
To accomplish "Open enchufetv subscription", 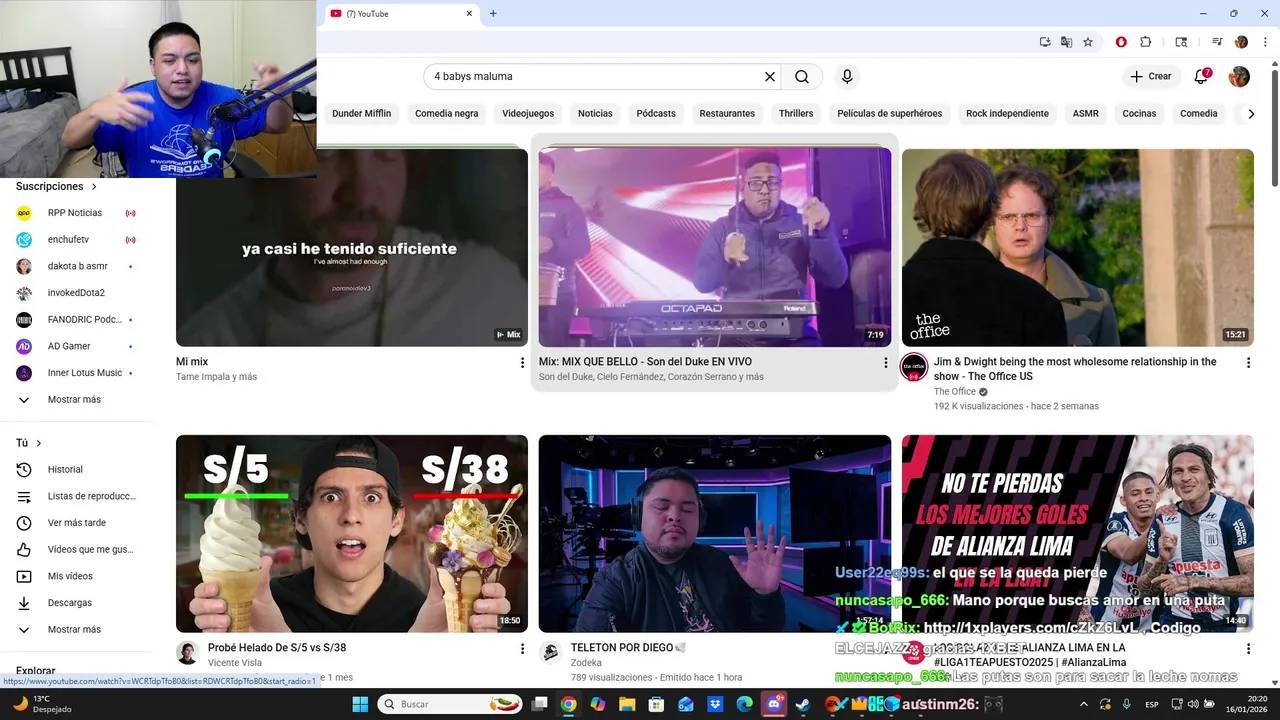I will coord(76,240).
